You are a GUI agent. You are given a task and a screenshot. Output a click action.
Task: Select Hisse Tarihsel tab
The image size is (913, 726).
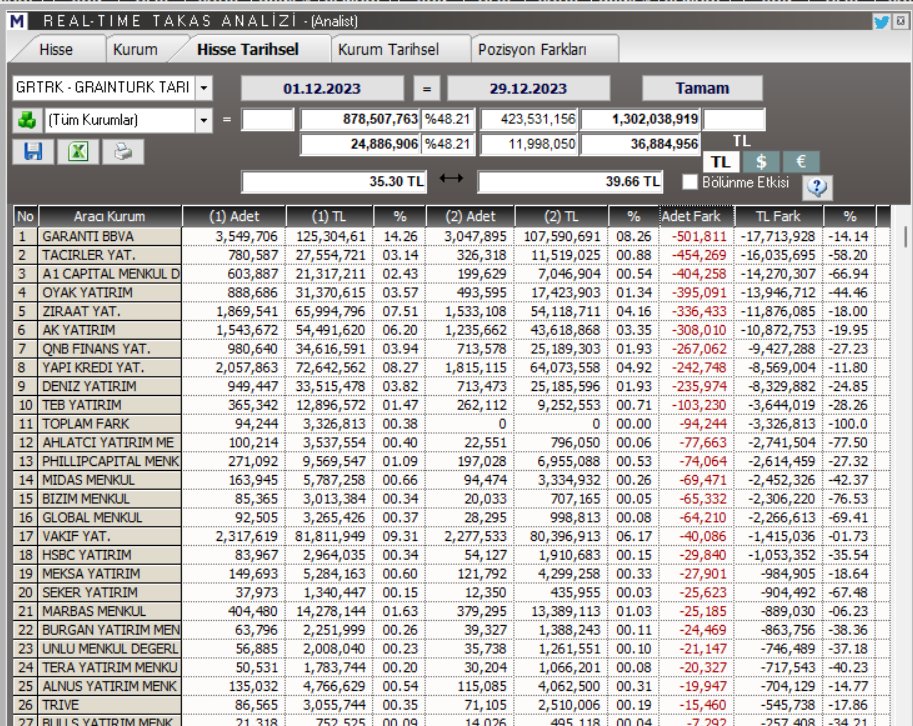click(248, 49)
